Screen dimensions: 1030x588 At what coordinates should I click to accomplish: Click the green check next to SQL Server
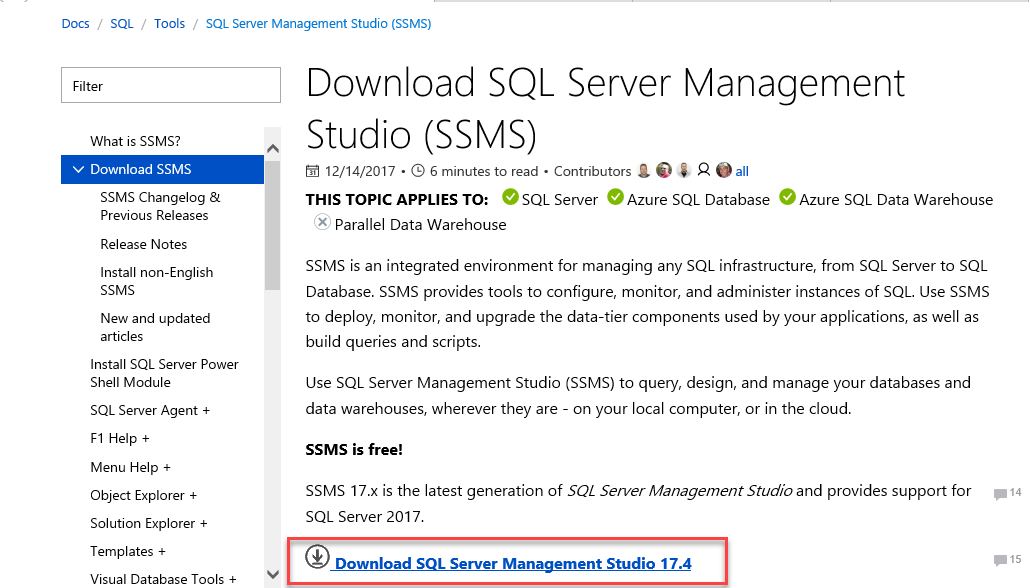pyautogui.click(x=510, y=198)
